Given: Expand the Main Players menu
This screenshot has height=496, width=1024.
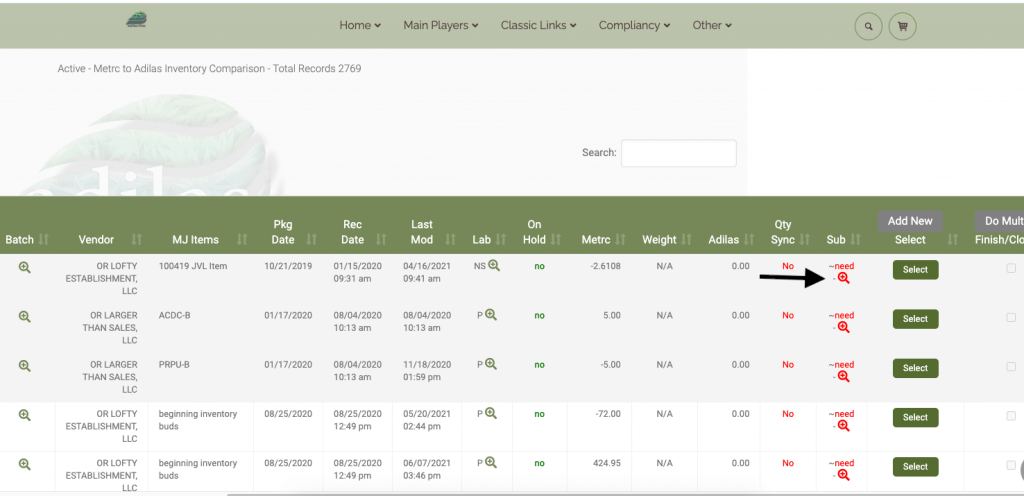Looking at the screenshot, I should (x=441, y=25).
